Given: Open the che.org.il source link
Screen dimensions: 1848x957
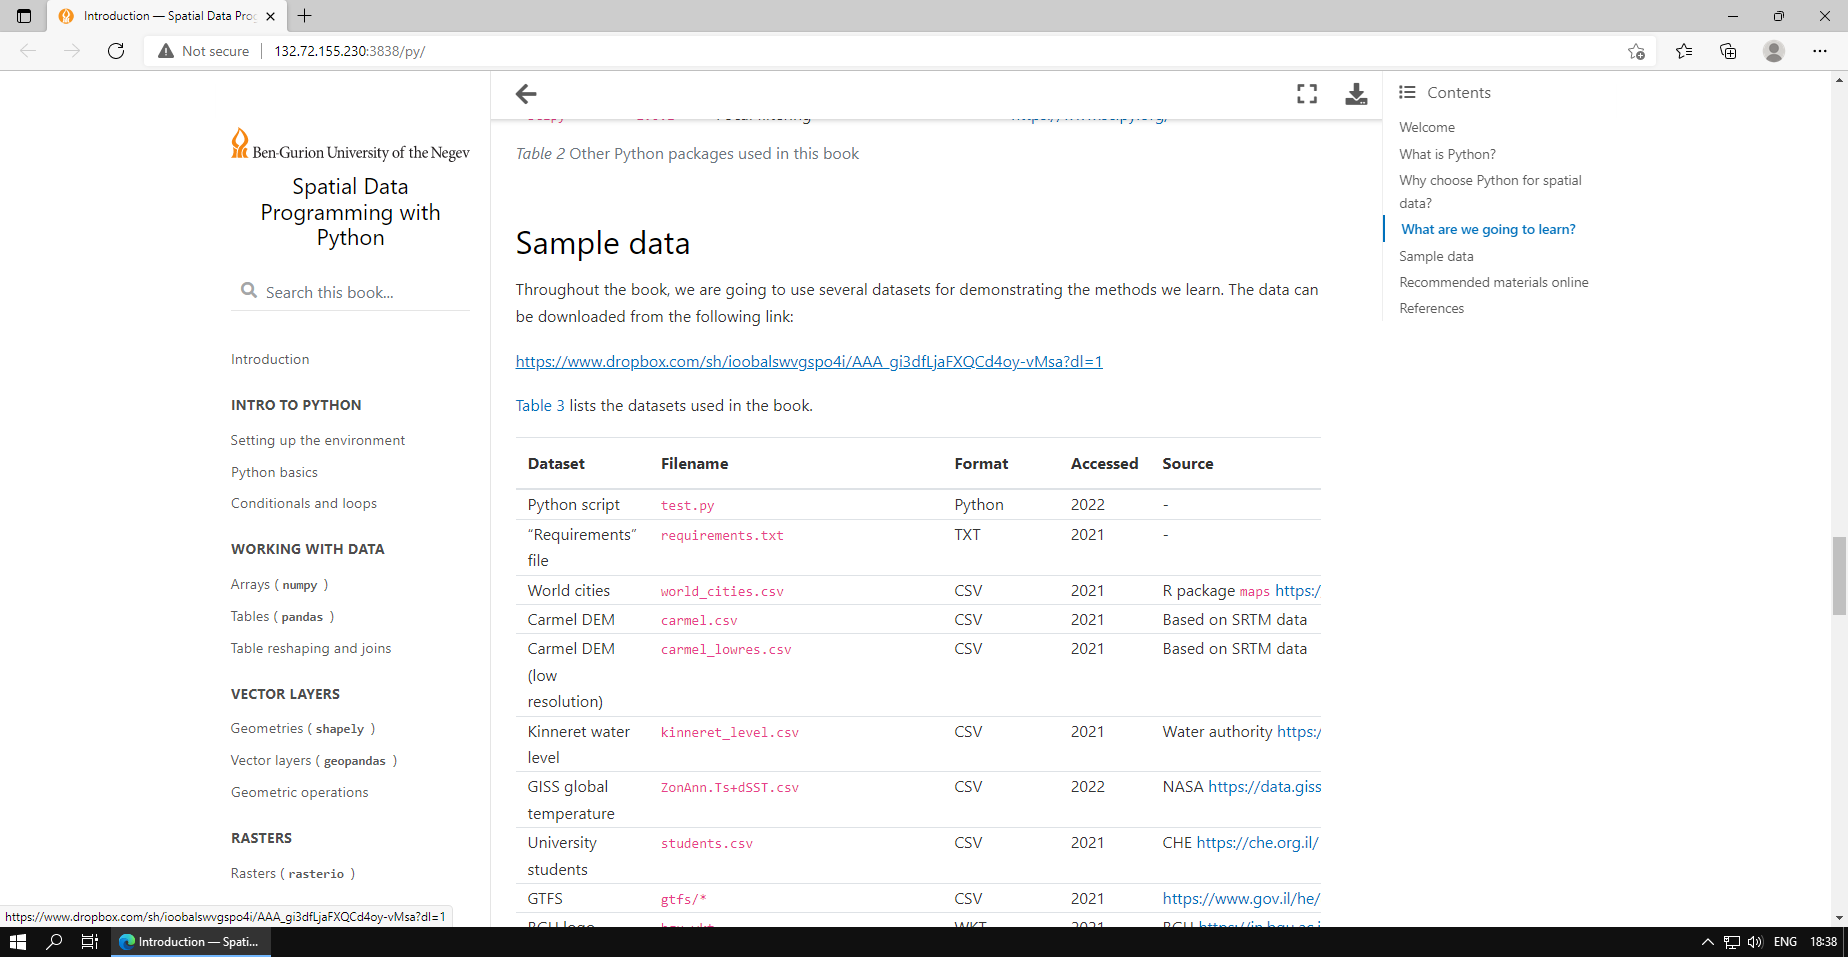Looking at the screenshot, I should [x=1258, y=842].
